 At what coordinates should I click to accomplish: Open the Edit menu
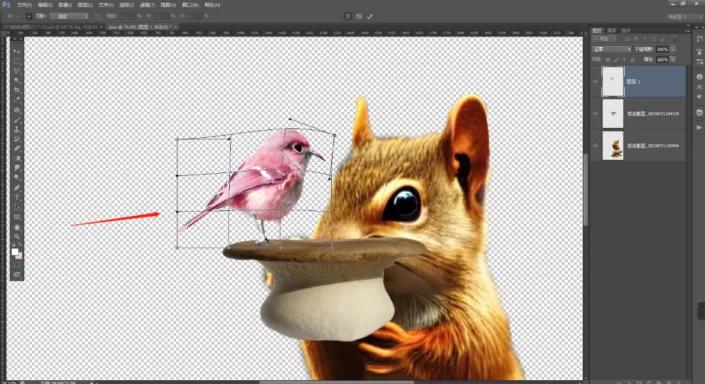click(x=45, y=5)
